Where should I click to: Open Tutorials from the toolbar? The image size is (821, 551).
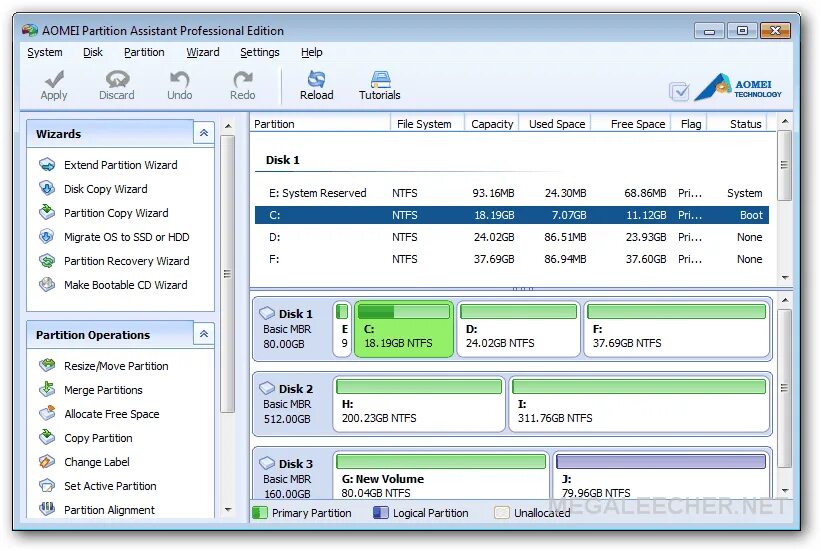[380, 79]
